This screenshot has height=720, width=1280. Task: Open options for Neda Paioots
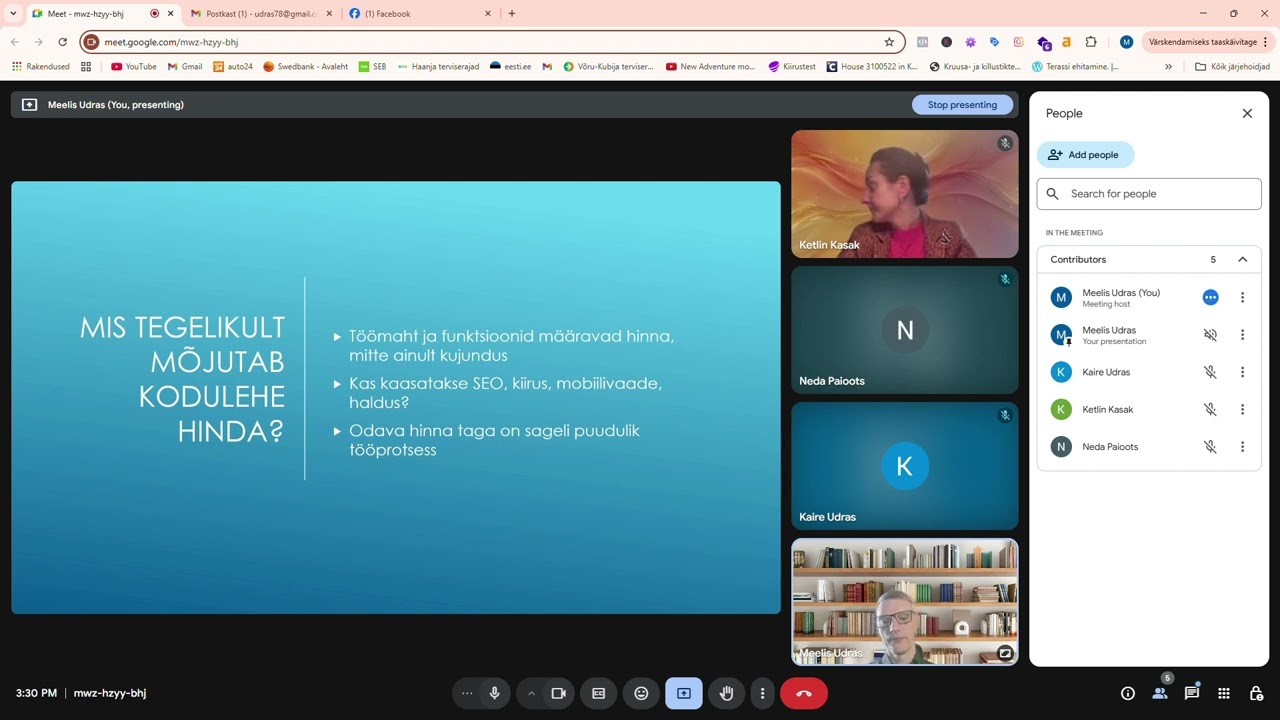point(1243,447)
